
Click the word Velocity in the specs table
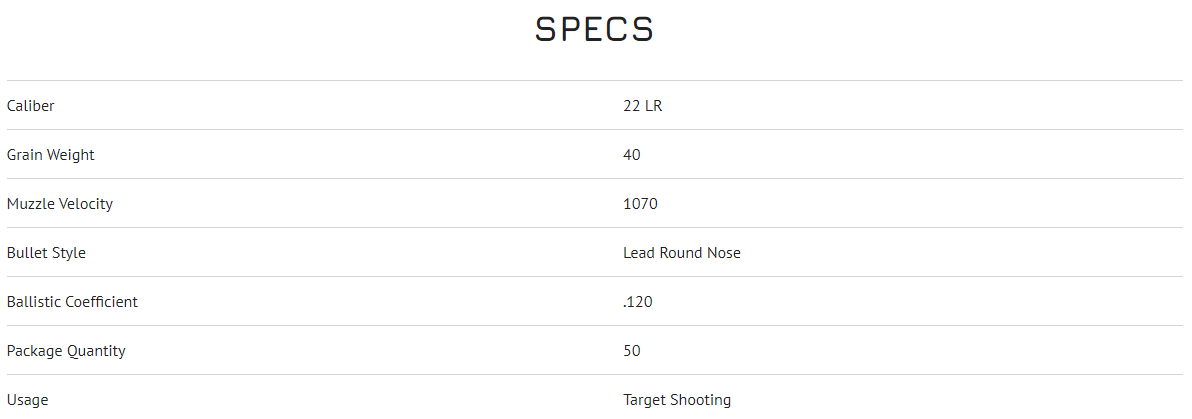tap(87, 204)
